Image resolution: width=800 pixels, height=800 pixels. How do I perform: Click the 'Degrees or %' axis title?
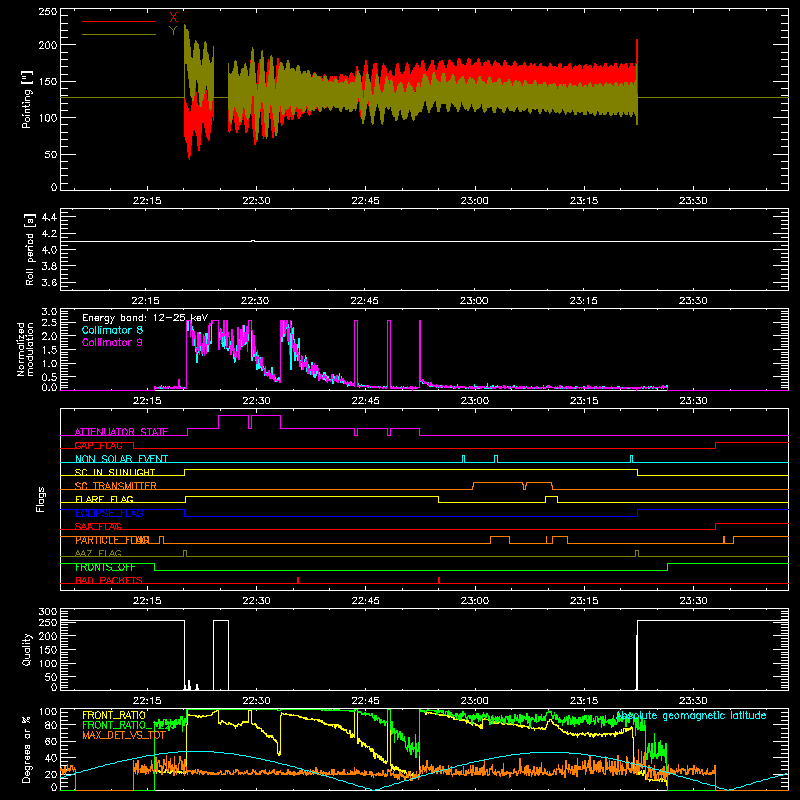pos(27,750)
